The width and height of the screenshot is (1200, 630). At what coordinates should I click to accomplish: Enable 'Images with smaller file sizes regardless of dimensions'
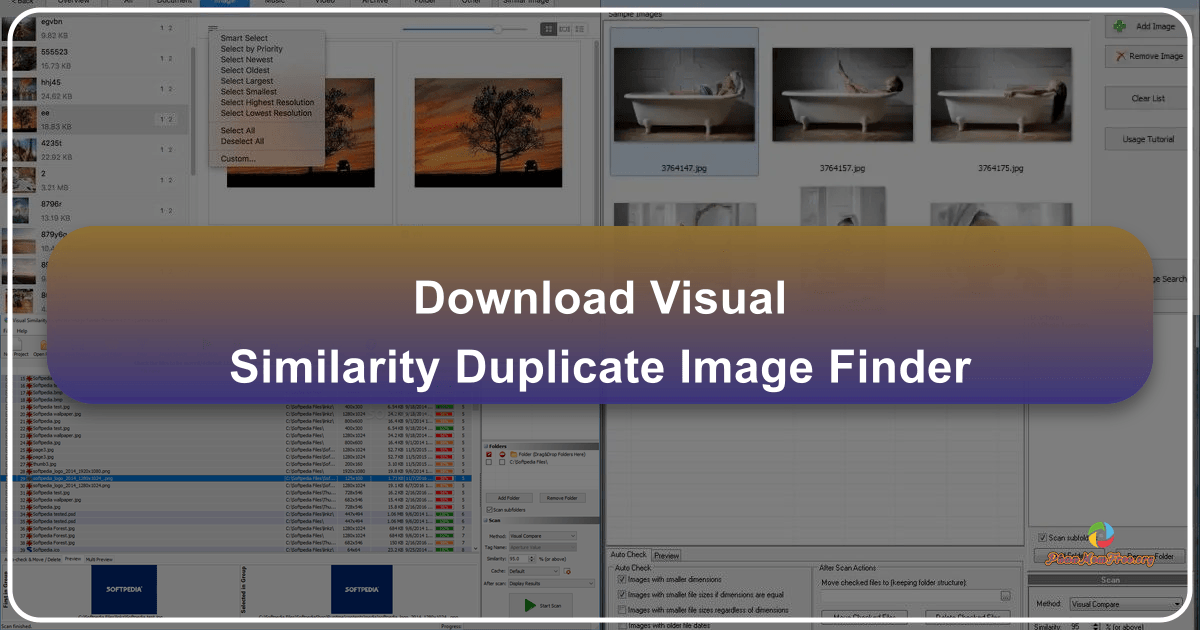pyautogui.click(x=621, y=609)
